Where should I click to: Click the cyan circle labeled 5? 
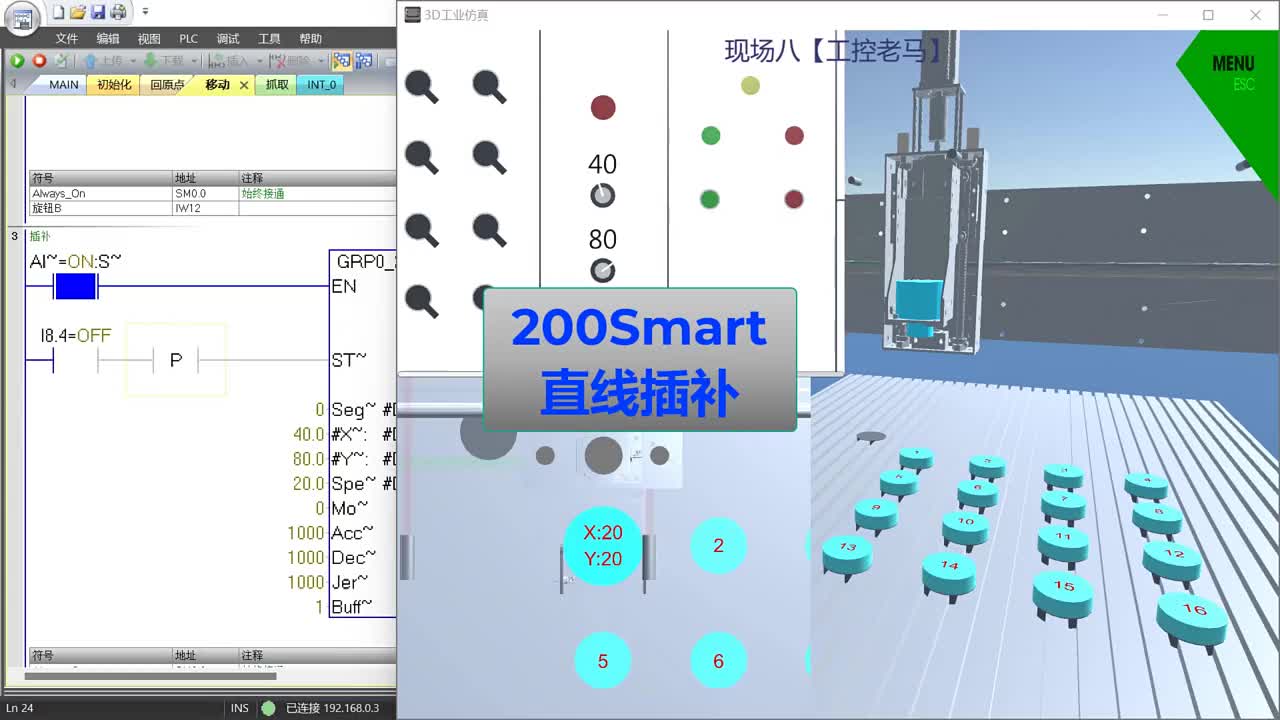[x=602, y=661]
